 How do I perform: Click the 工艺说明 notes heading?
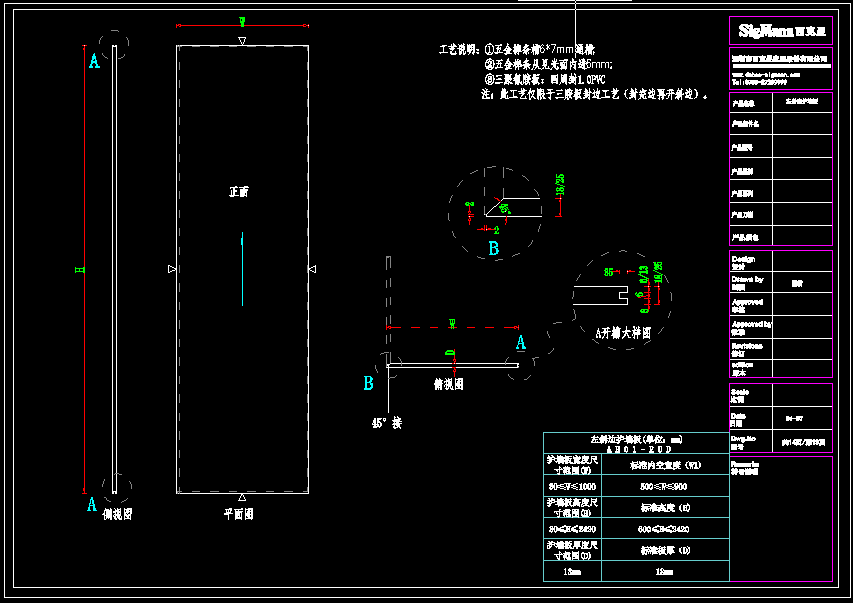click(x=457, y=48)
